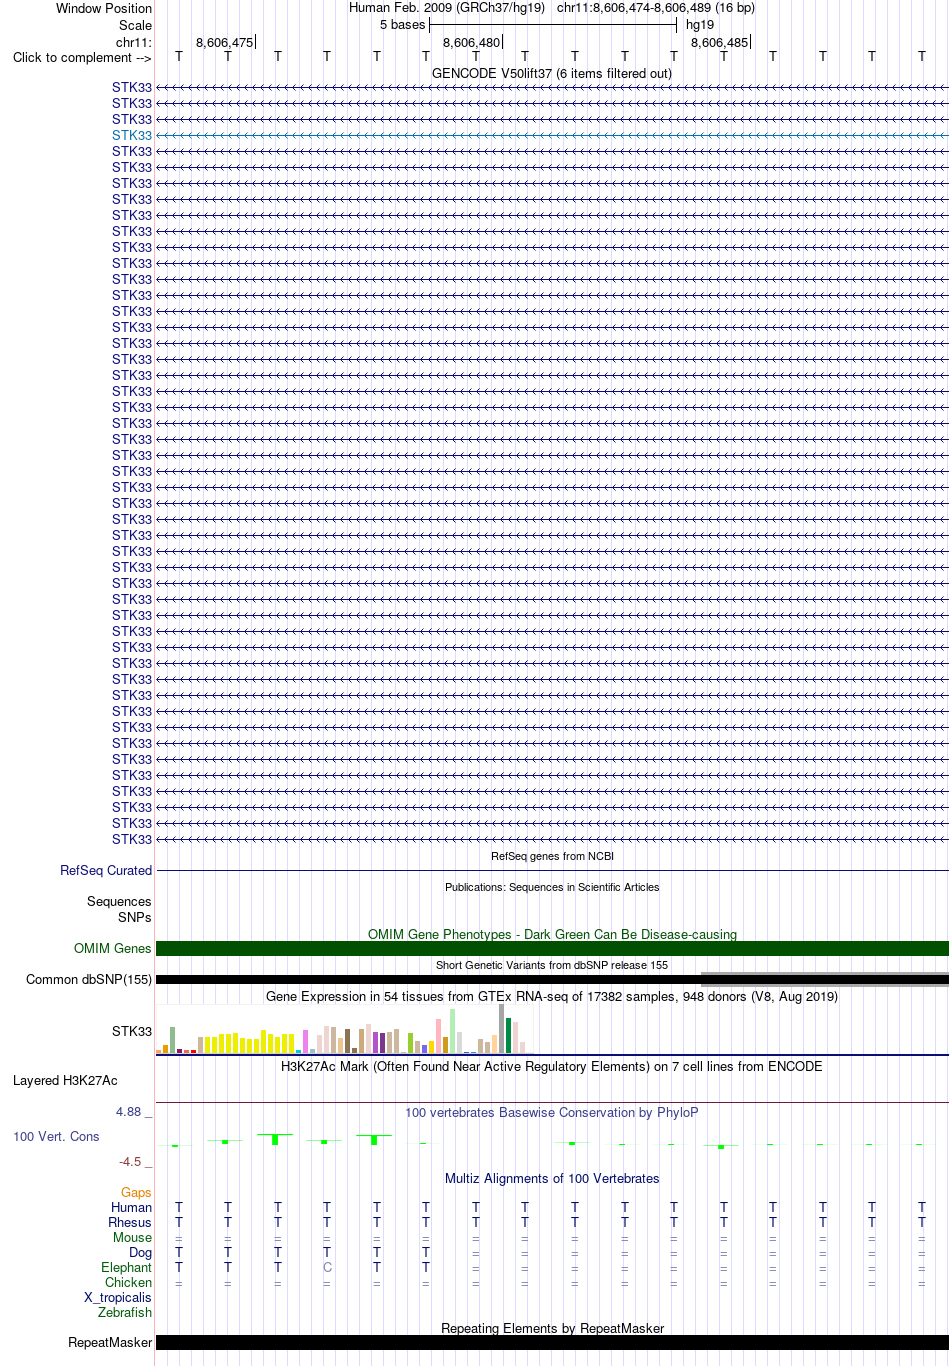Click the 'C' base in Elephant row
950x1366 pixels.
(327, 1267)
